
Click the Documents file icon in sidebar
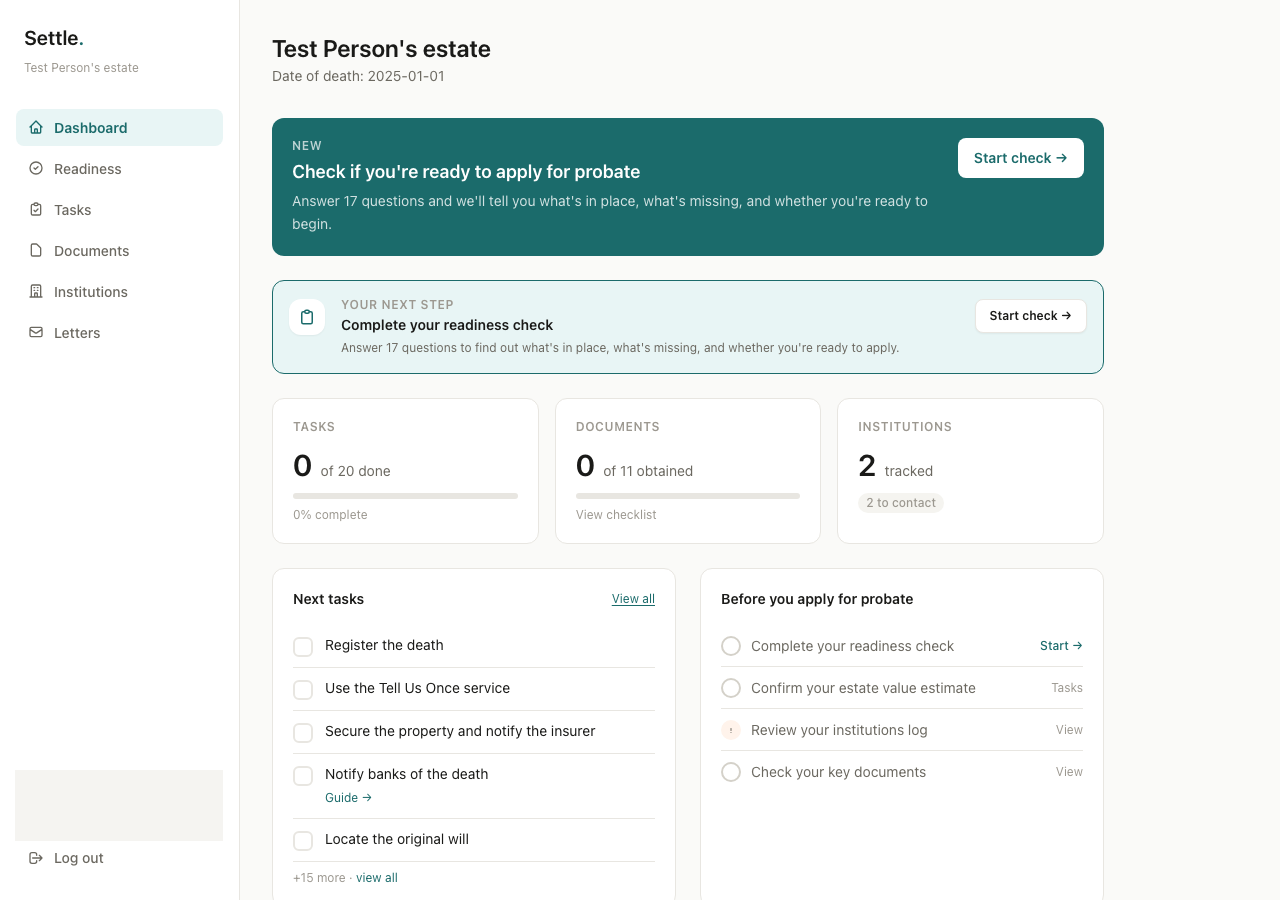(x=36, y=250)
